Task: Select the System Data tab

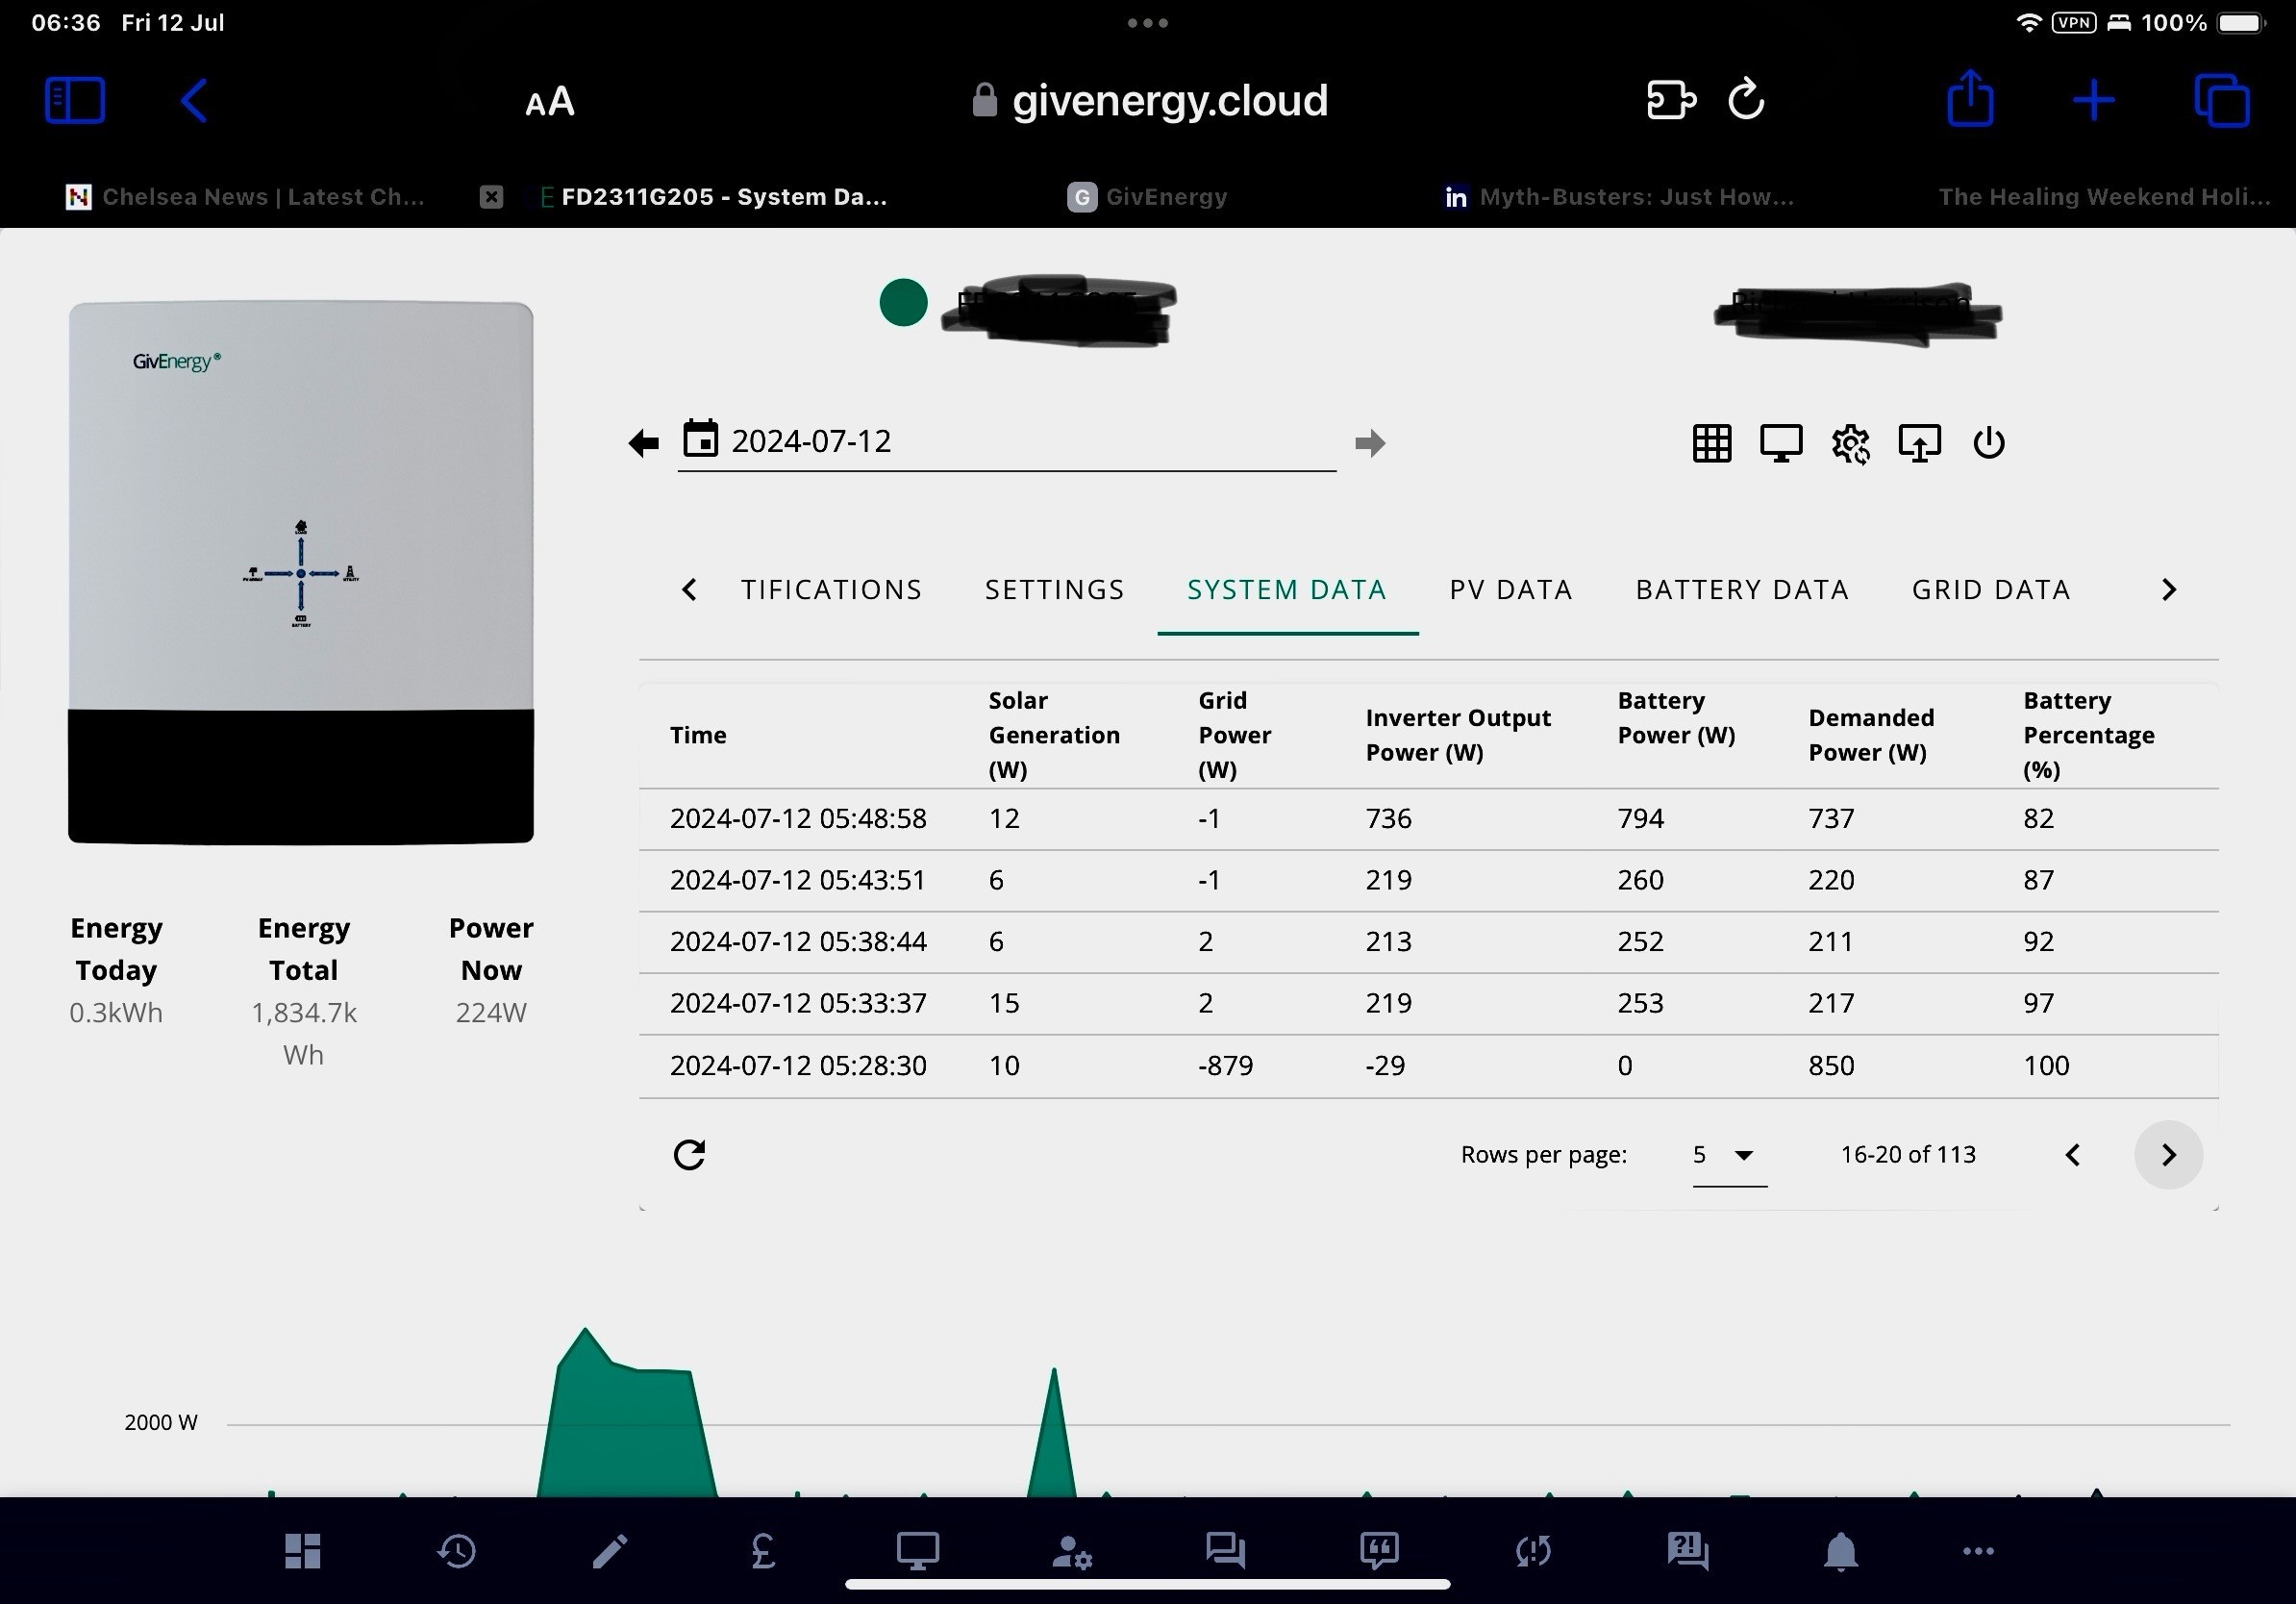Action: click(1287, 590)
